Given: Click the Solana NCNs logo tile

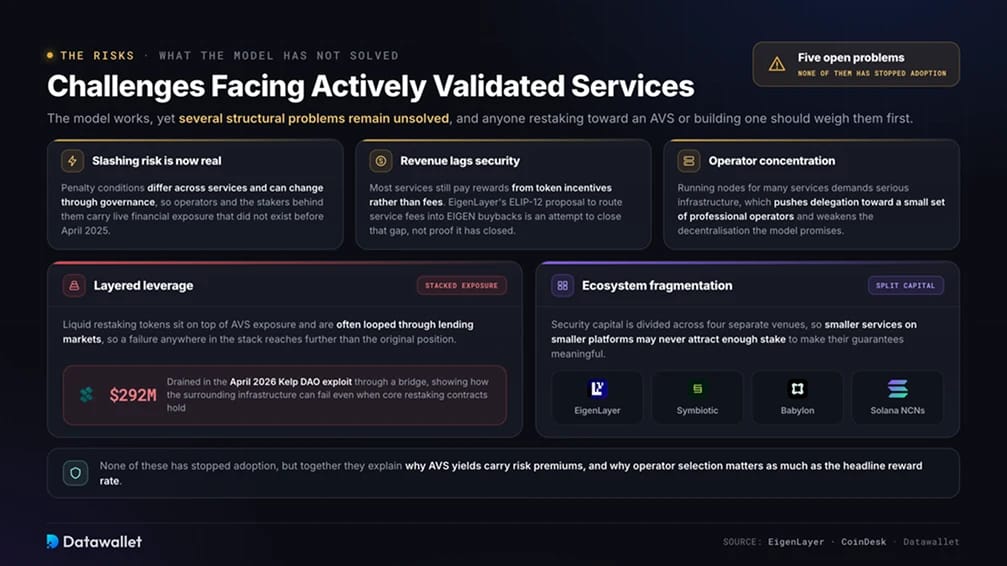Looking at the screenshot, I should click(898, 397).
